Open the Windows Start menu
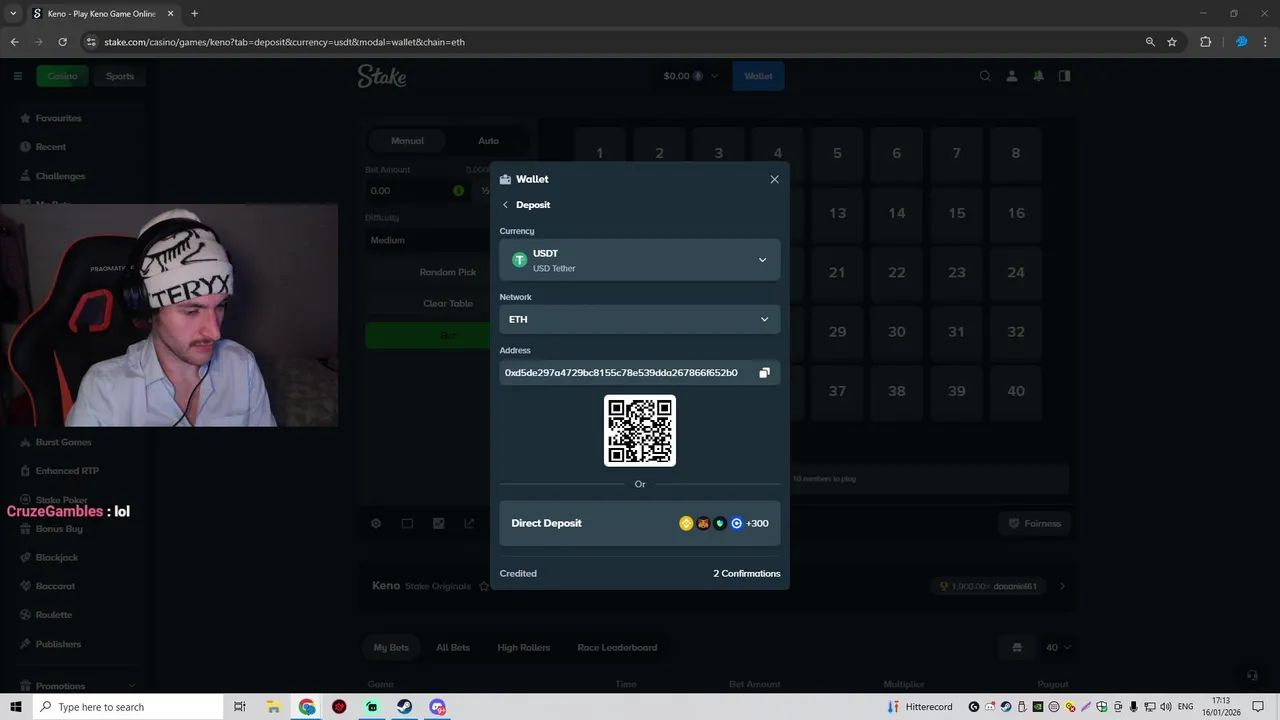 tap(16, 707)
